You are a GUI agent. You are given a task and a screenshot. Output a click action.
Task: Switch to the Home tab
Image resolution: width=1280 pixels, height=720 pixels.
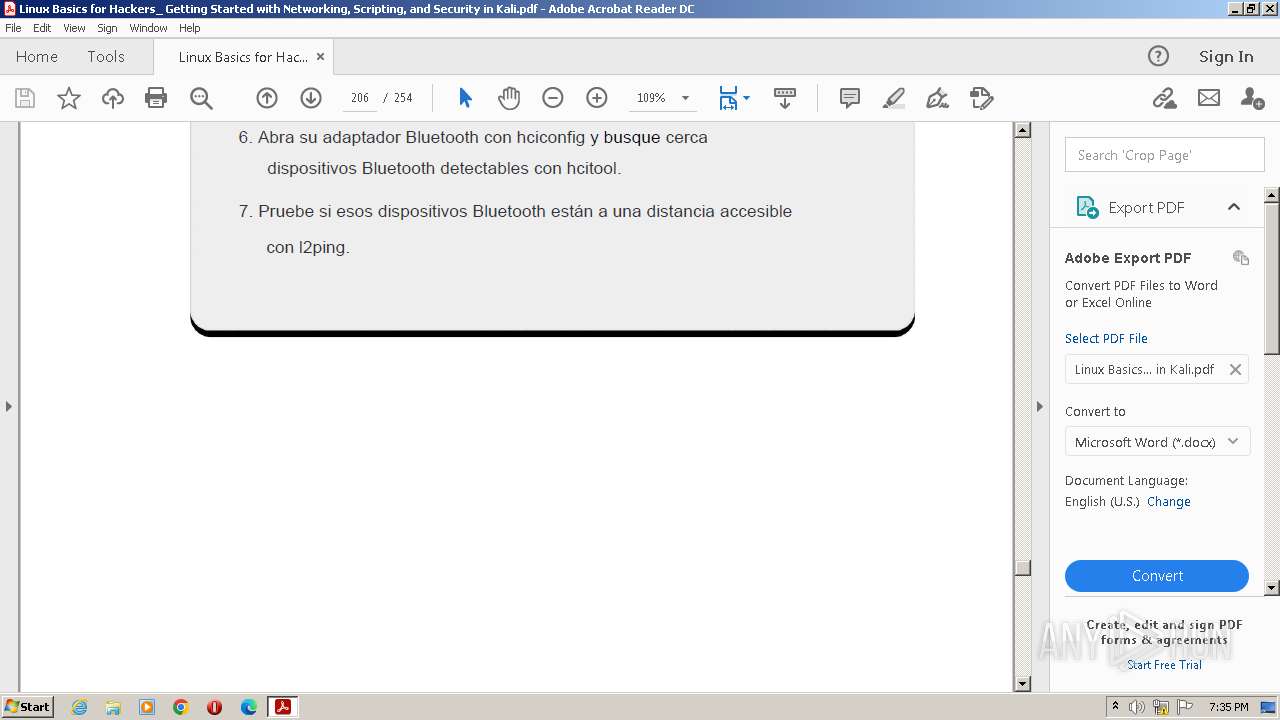pyautogui.click(x=37, y=57)
